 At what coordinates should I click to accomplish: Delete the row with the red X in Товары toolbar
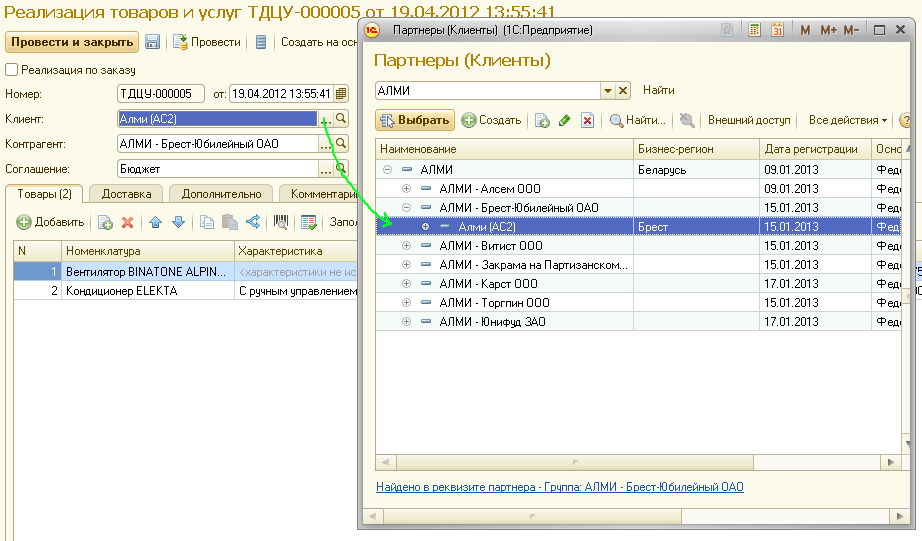pos(127,222)
